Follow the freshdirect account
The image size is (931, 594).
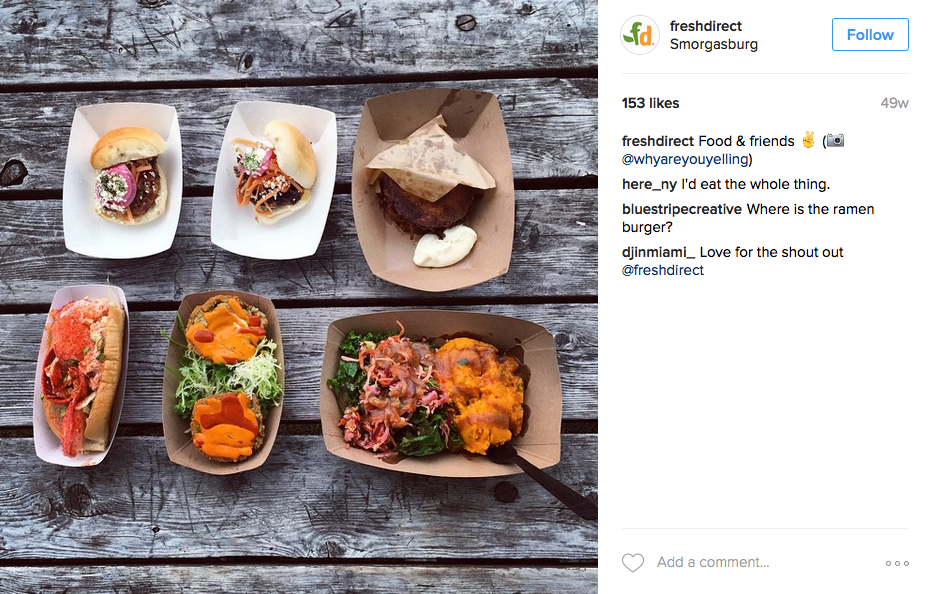pyautogui.click(x=870, y=34)
